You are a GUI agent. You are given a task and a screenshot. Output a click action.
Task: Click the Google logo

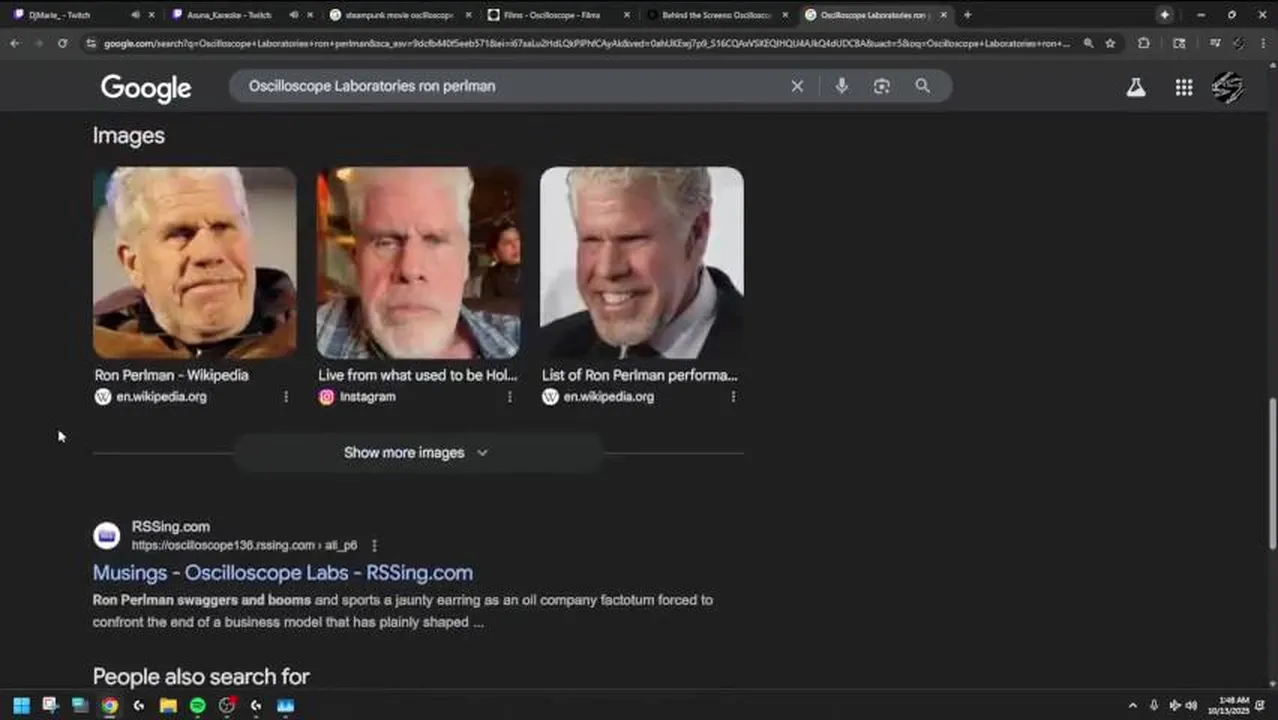[146, 88]
